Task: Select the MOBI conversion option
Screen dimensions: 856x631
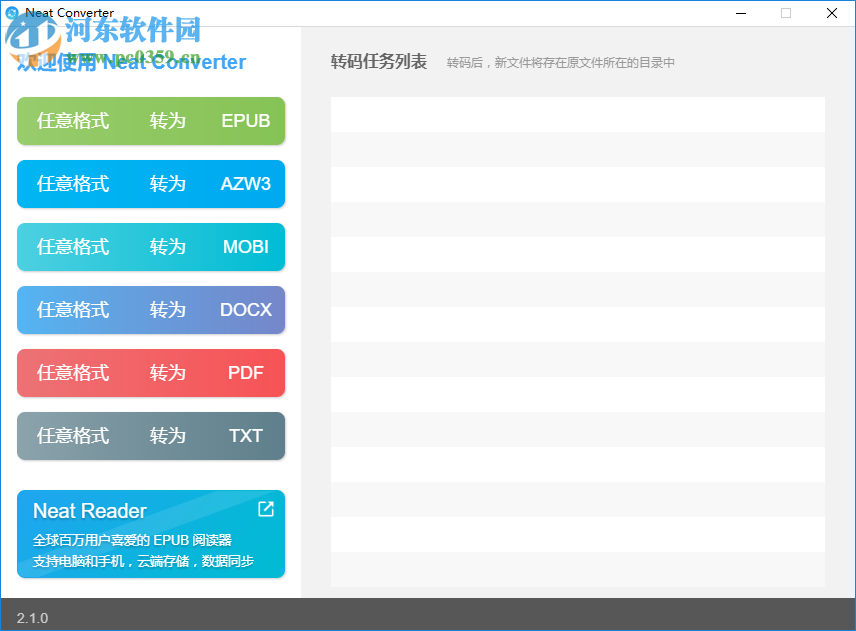Action: [150, 247]
